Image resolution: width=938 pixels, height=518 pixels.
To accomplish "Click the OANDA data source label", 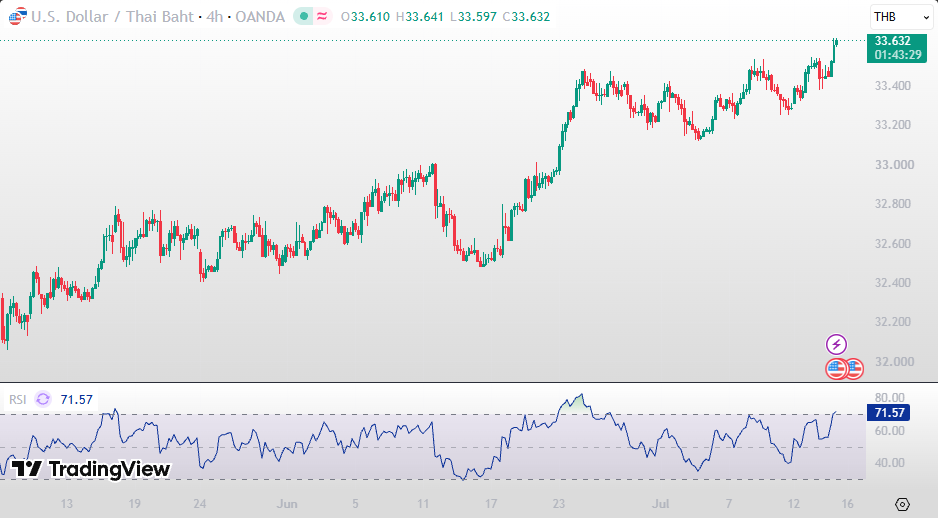I will click(x=260, y=17).
